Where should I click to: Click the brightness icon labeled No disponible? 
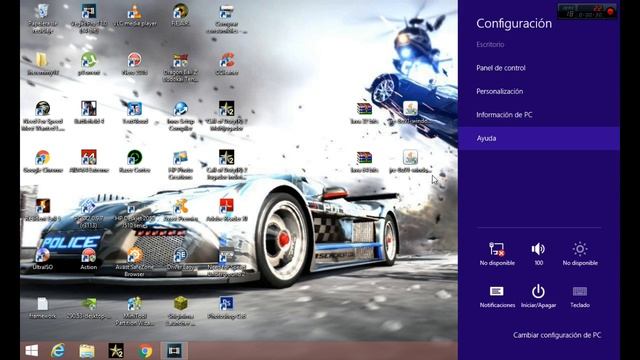(580, 253)
